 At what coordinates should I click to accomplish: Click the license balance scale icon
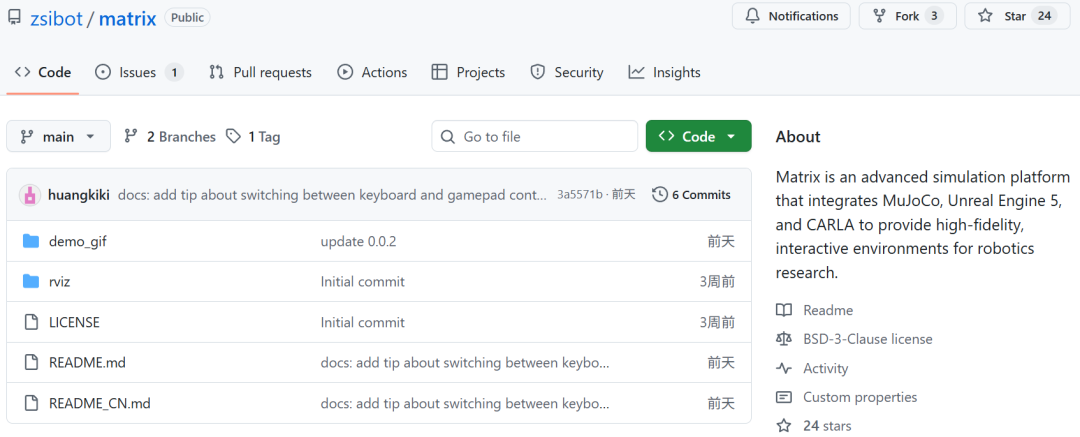click(x=784, y=339)
